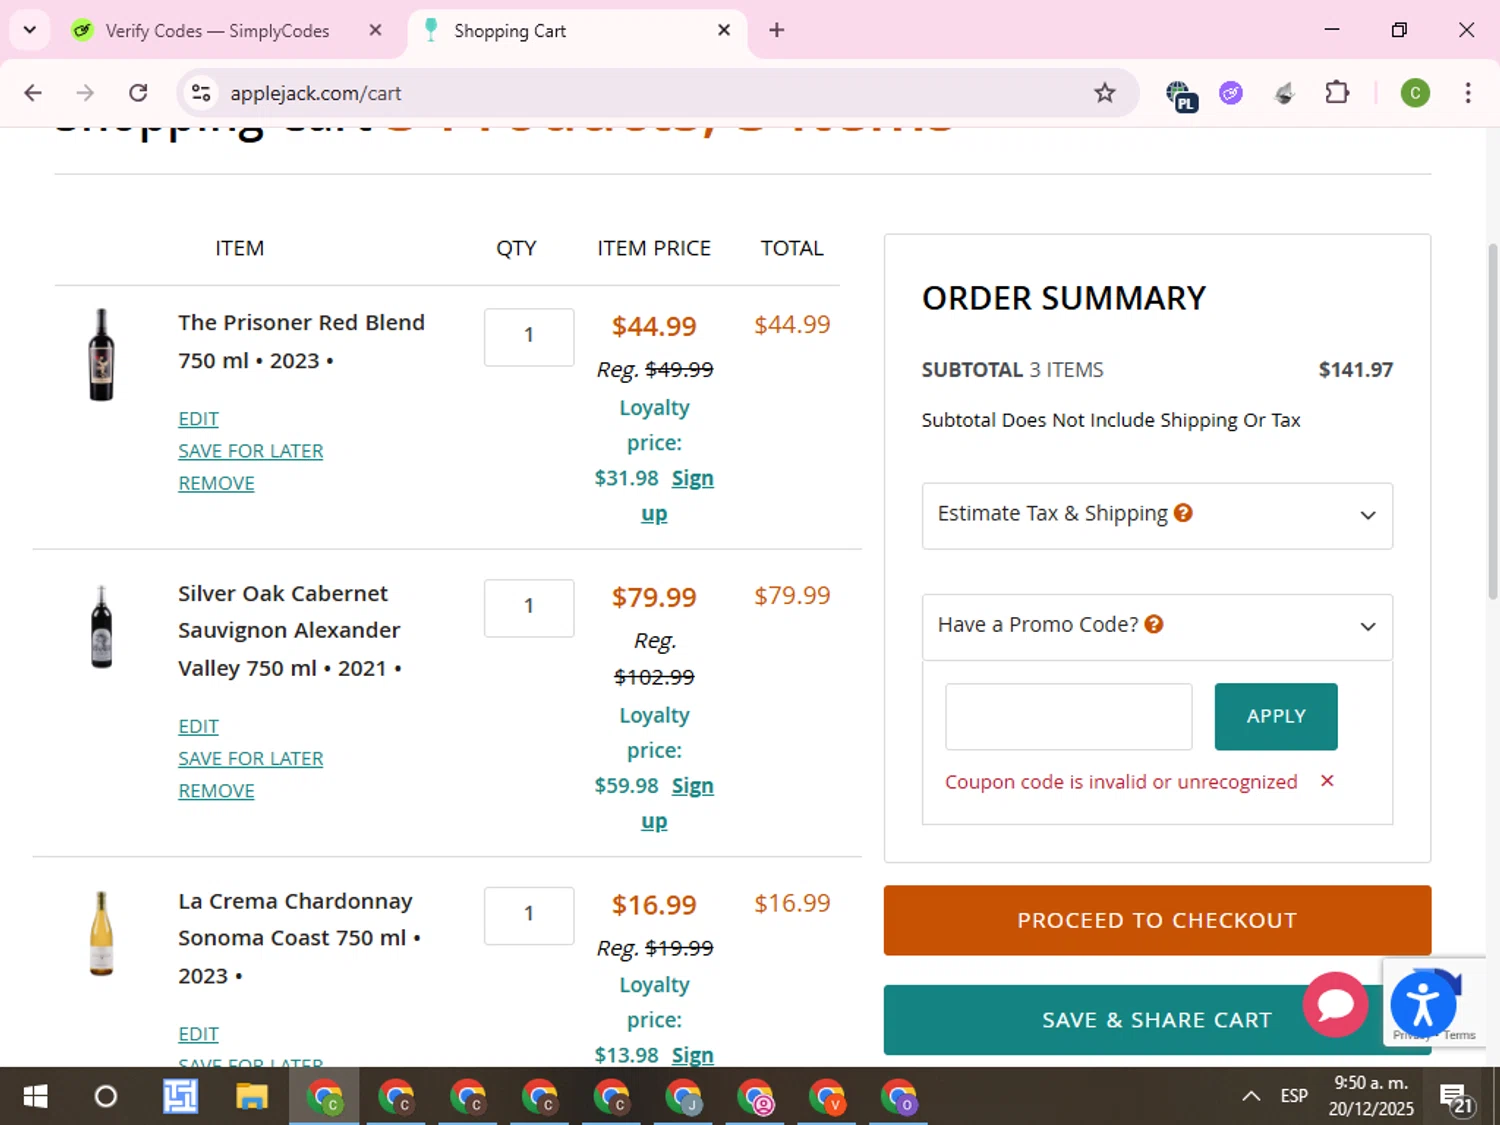Close the Shopping Cart tab
The height and width of the screenshot is (1125, 1500).
click(x=724, y=30)
